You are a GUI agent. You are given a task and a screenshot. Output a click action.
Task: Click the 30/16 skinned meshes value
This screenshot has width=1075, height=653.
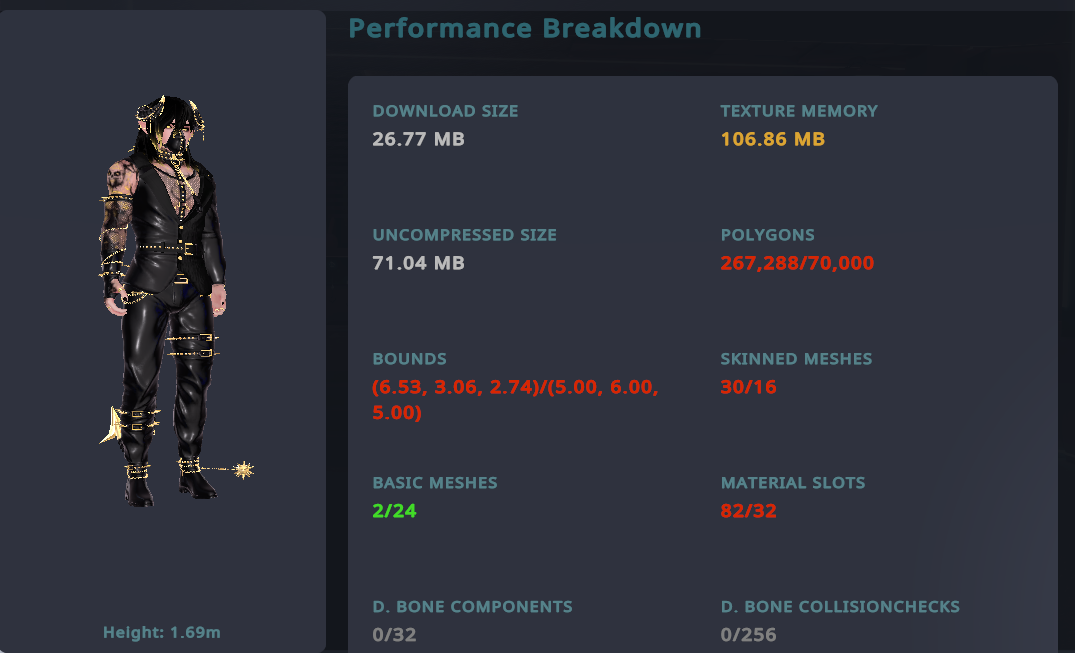748,387
